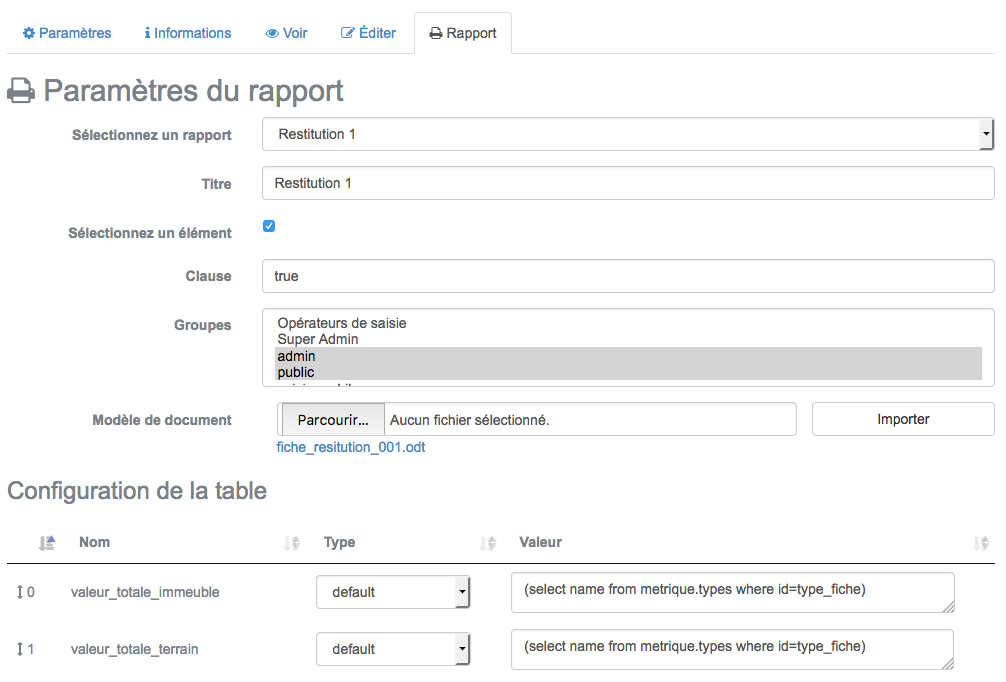Grab the reorder handle of row 0
The height and width of the screenshot is (682, 1006).
20,592
